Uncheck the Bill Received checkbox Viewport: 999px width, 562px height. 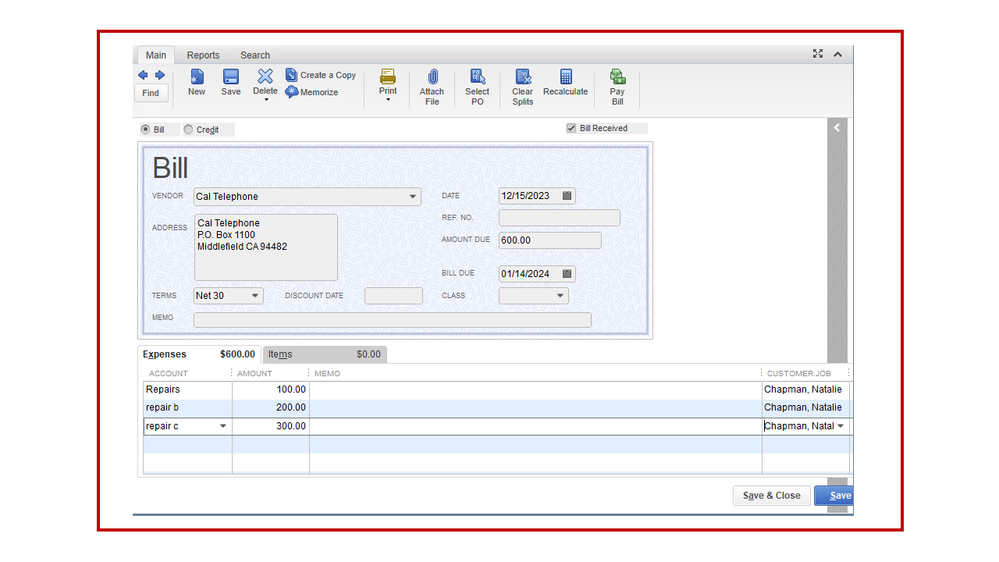pyautogui.click(x=571, y=129)
